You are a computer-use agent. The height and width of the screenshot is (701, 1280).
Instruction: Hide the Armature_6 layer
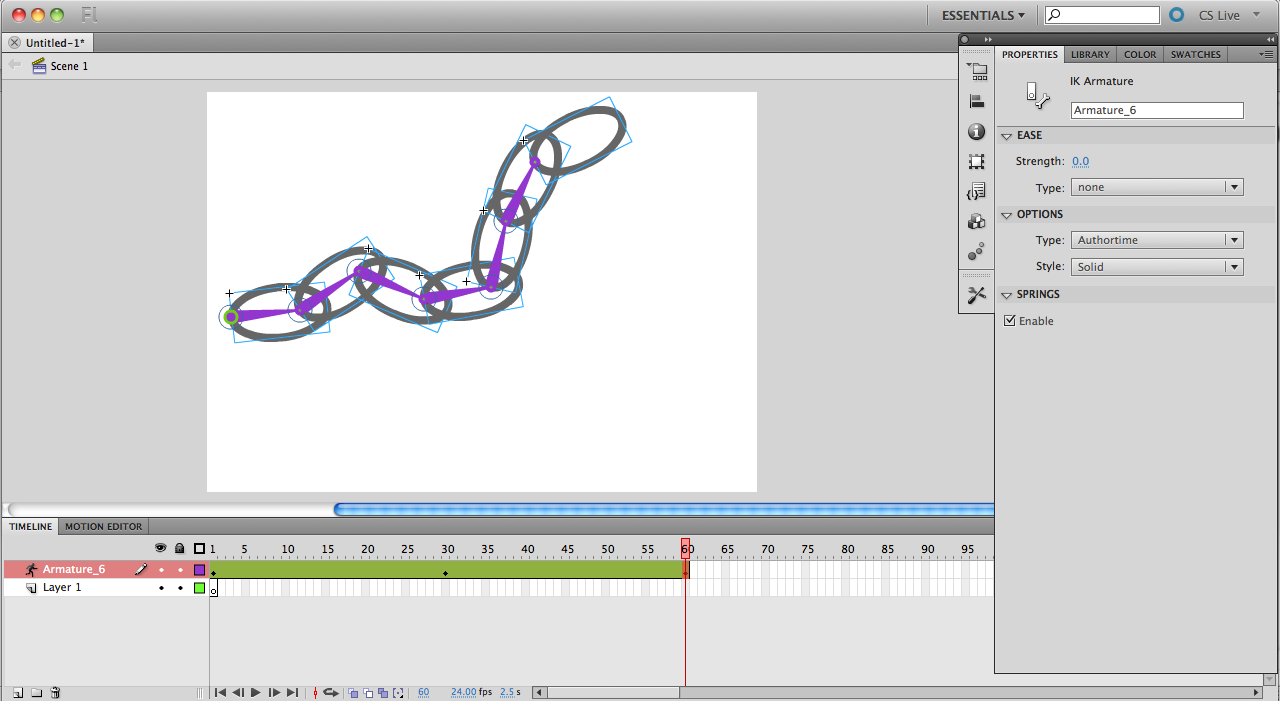click(161, 569)
